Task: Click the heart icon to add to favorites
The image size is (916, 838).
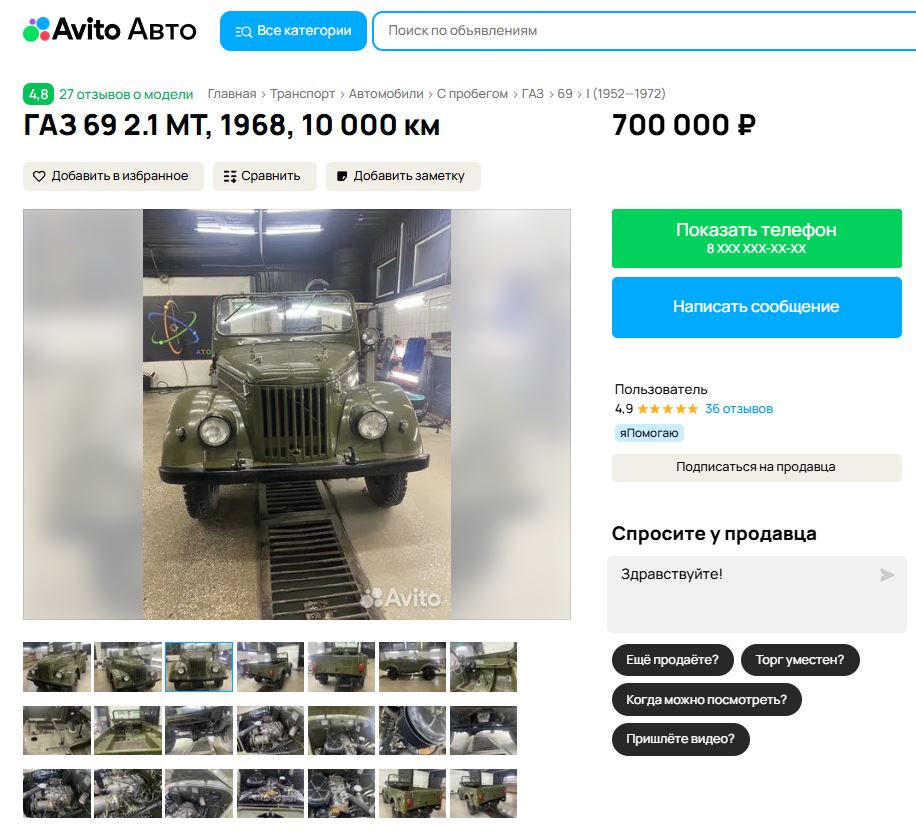Action: pyautogui.click(x=39, y=176)
